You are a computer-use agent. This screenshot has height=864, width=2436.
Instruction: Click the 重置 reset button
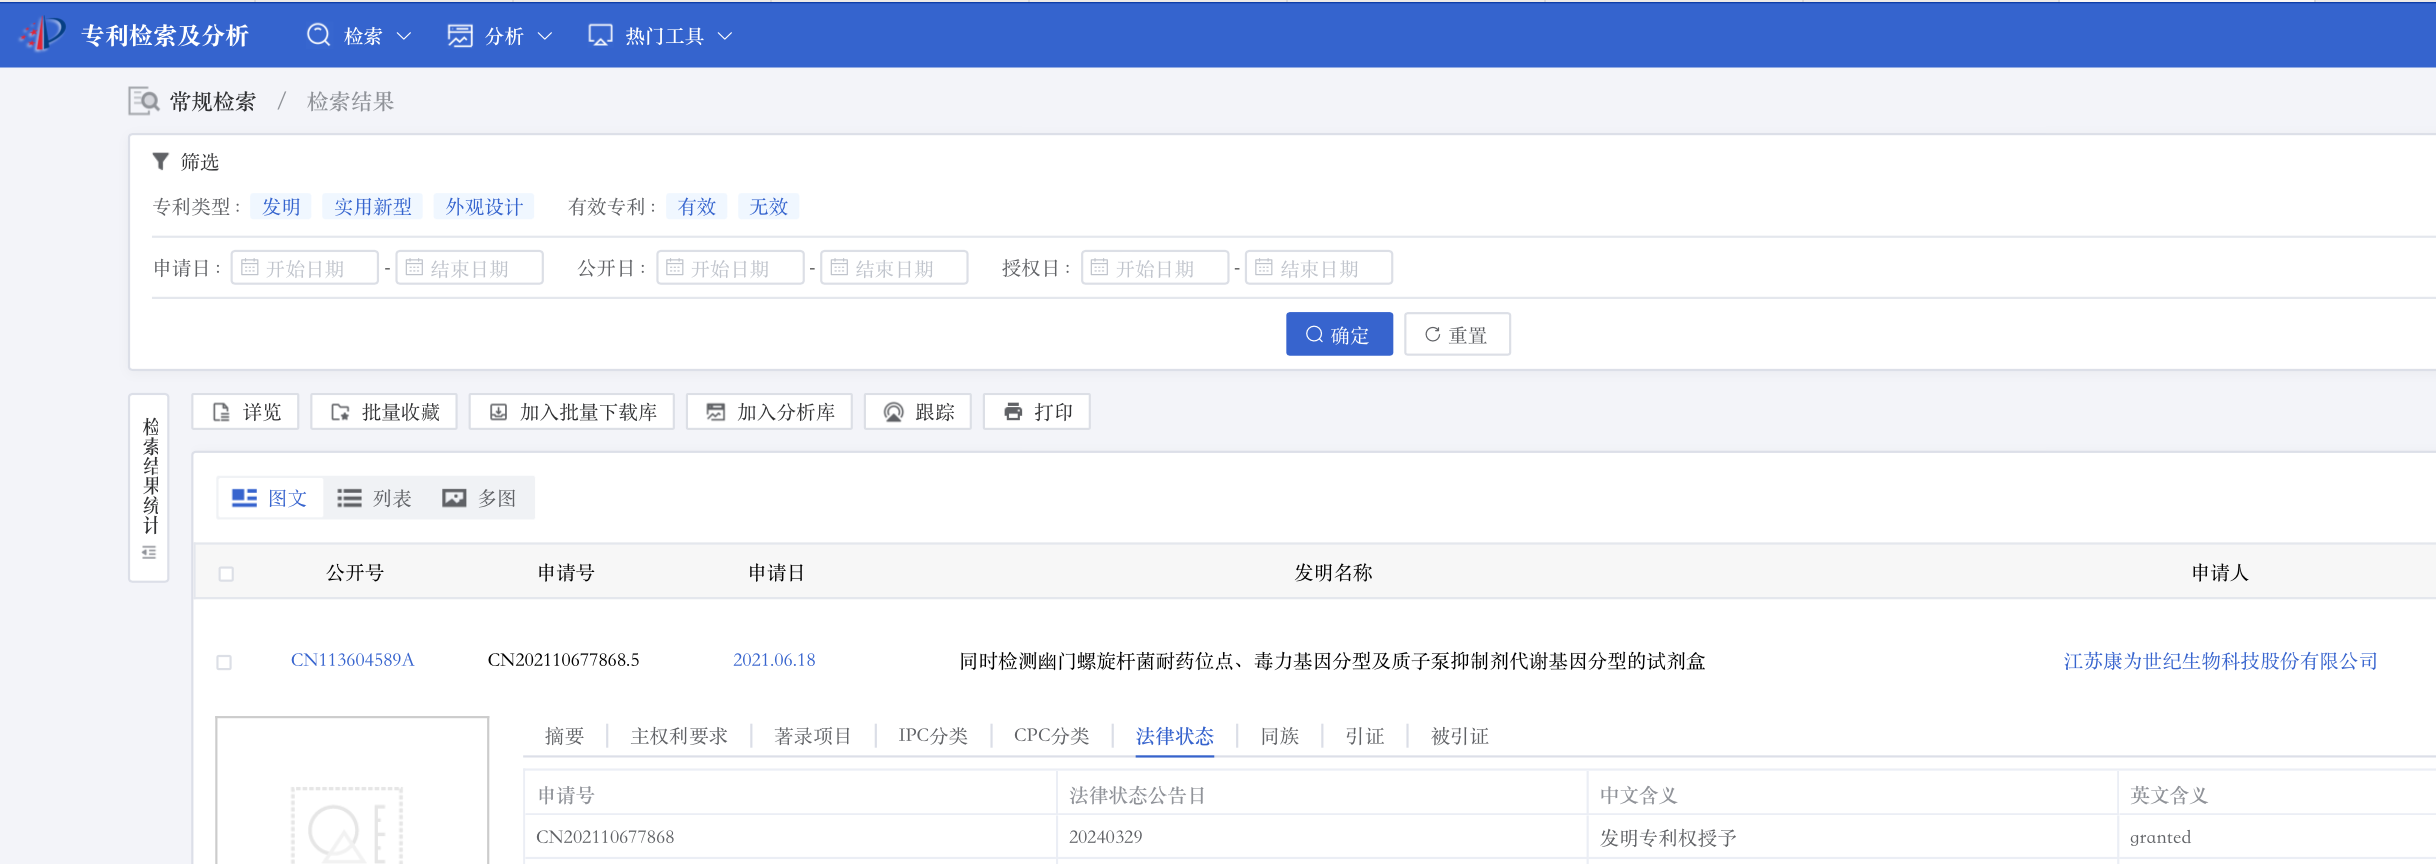pos(1457,334)
